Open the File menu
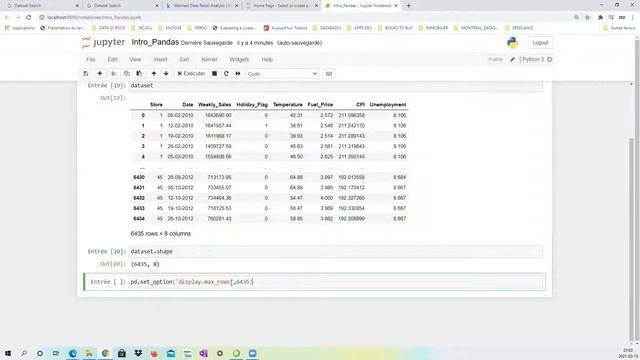The image size is (640, 360). [x=91, y=60]
